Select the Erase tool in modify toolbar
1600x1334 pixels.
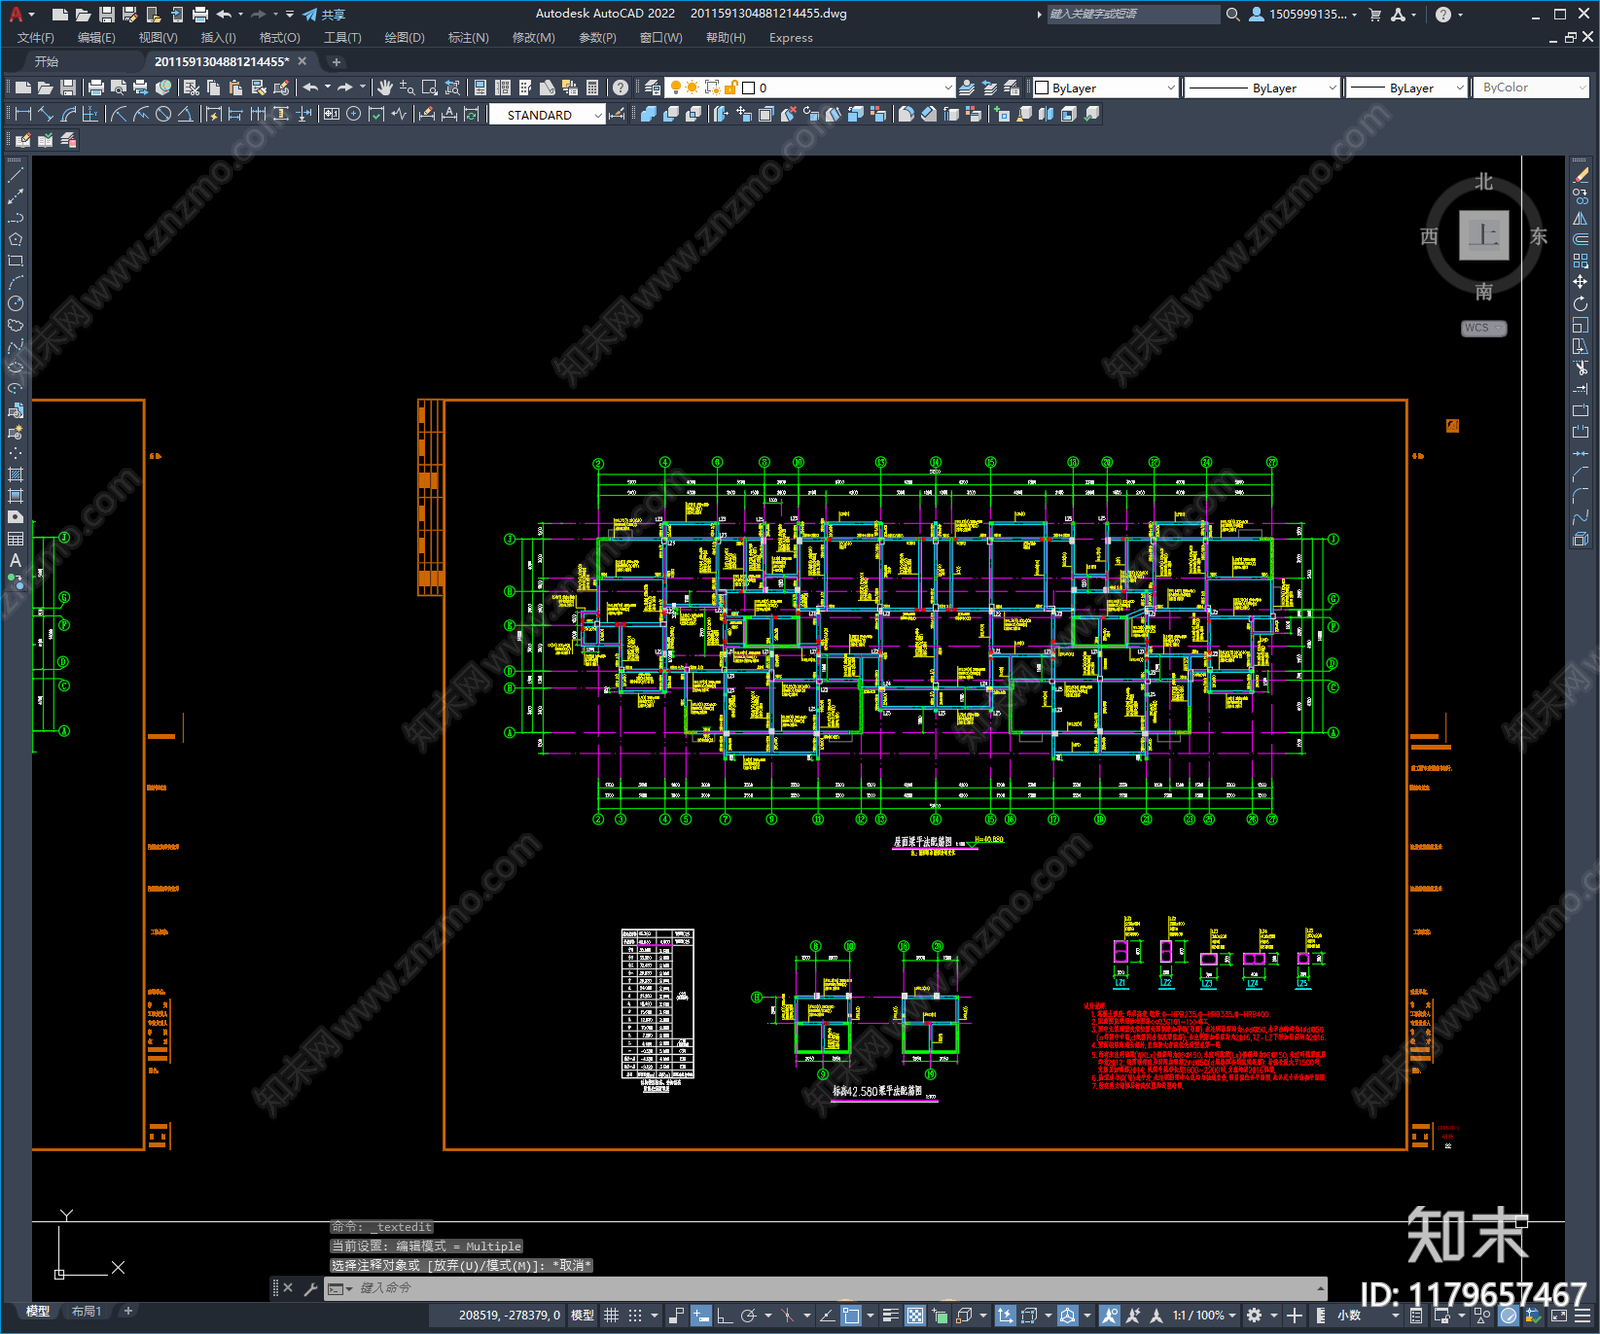click(x=1580, y=175)
